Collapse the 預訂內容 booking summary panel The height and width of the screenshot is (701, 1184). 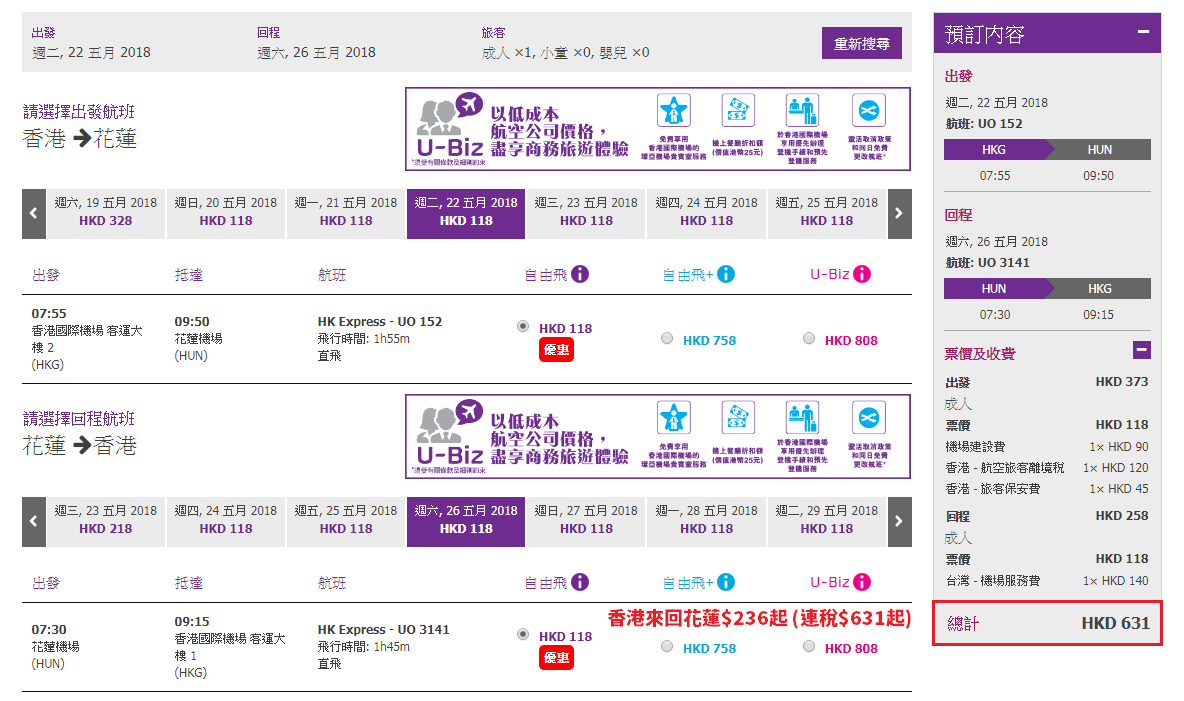click(x=1143, y=32)
